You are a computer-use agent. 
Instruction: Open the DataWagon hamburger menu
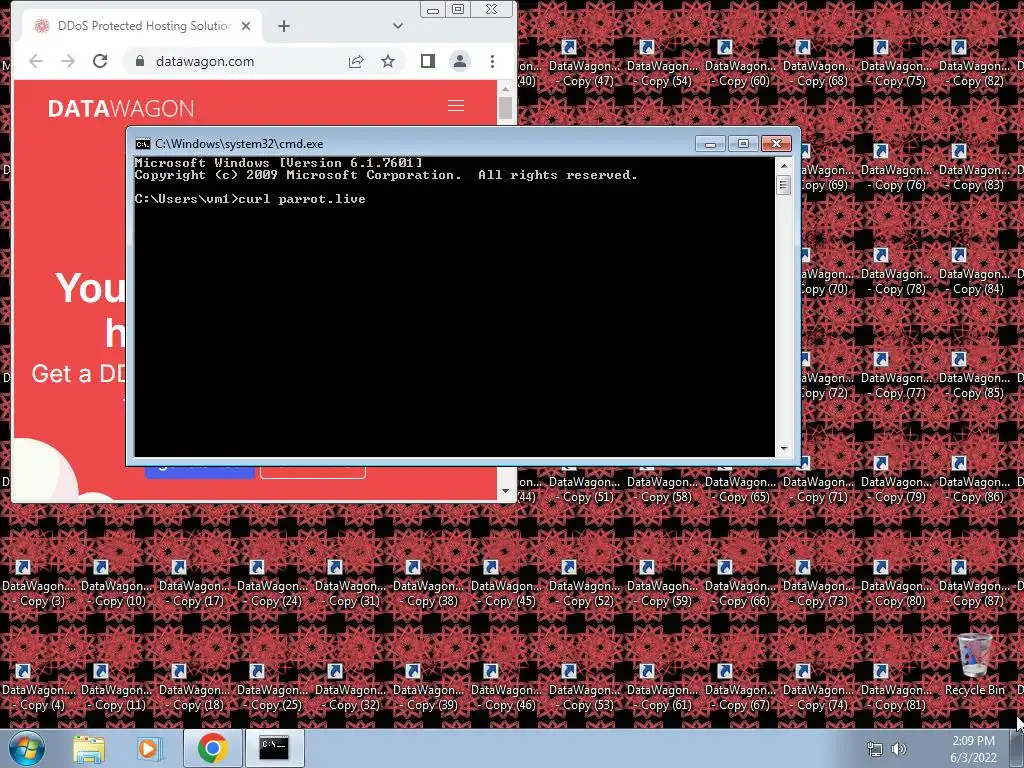[x=456, y=106]
